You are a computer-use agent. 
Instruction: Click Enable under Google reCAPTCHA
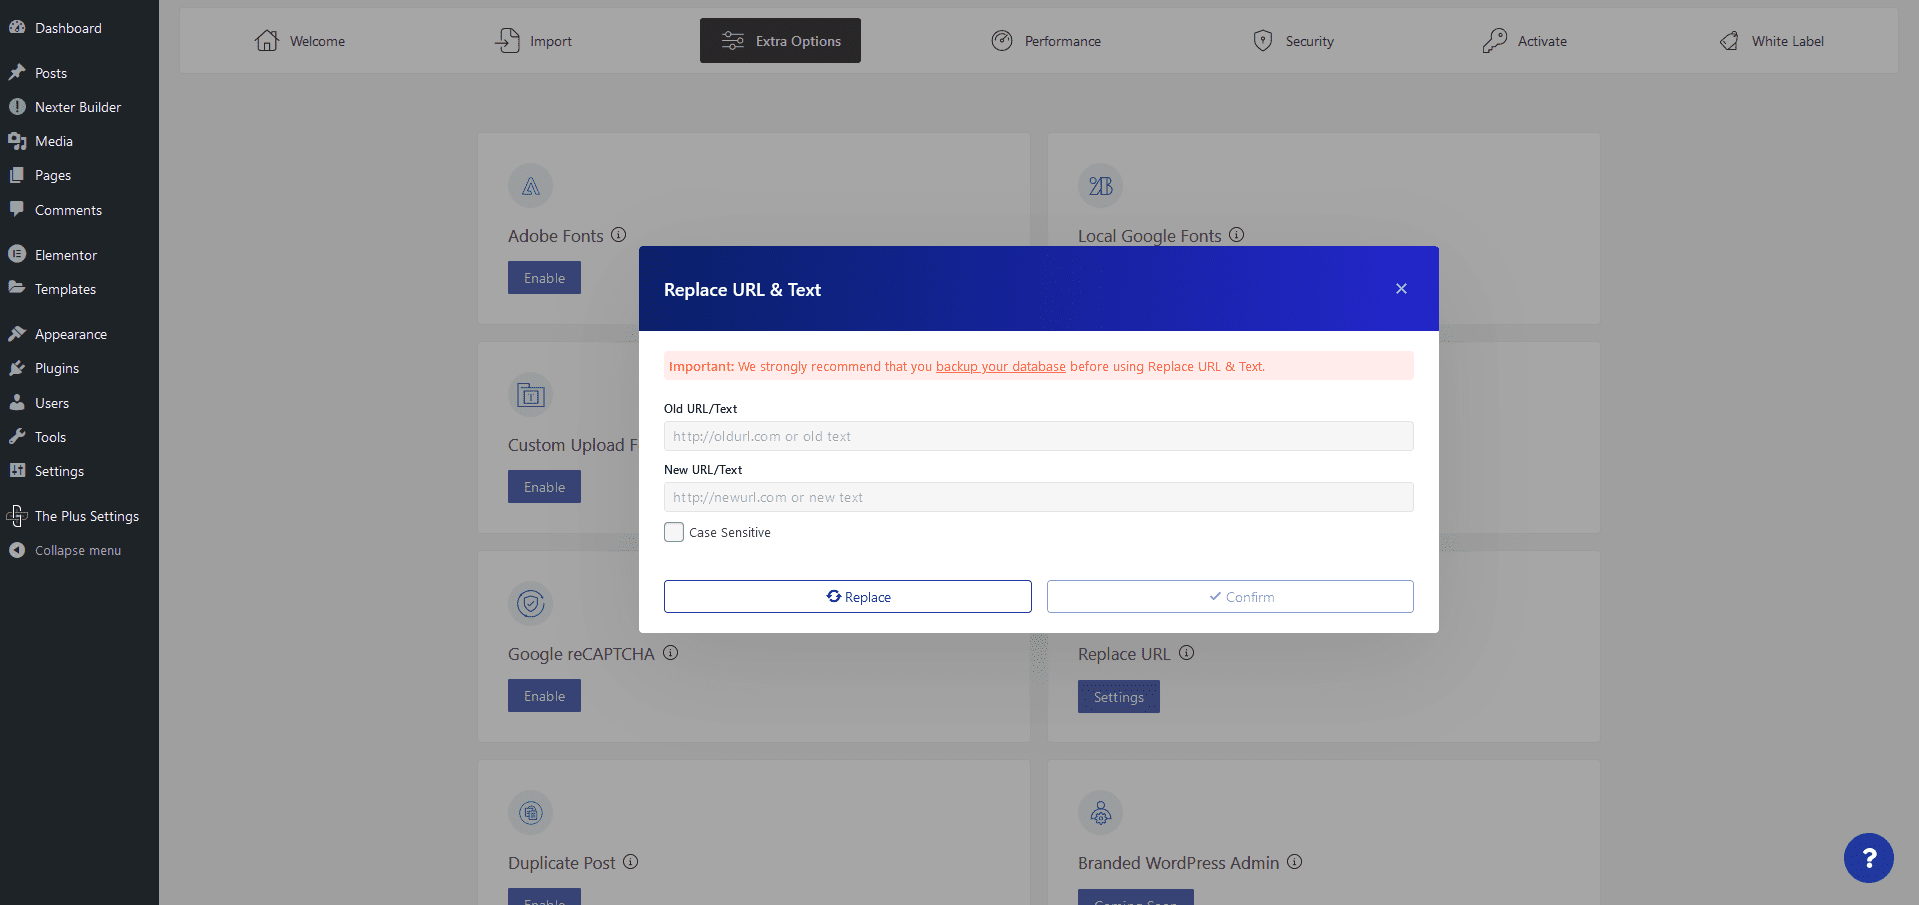pos(544,696)
